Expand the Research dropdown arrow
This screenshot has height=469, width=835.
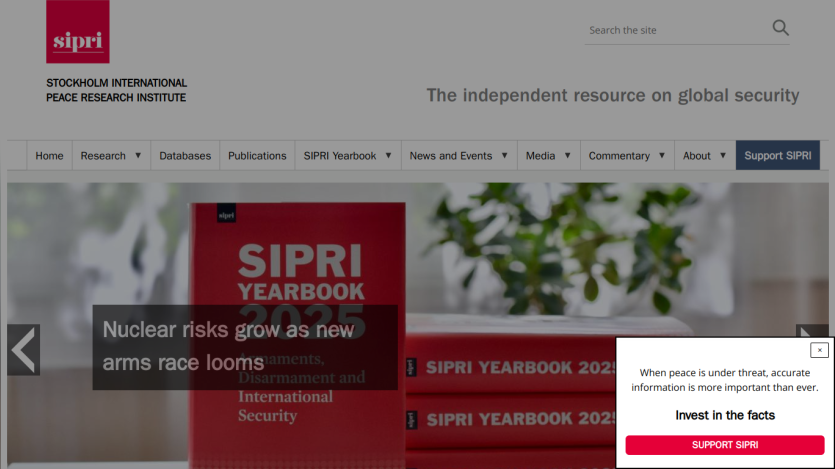(138, 155)
